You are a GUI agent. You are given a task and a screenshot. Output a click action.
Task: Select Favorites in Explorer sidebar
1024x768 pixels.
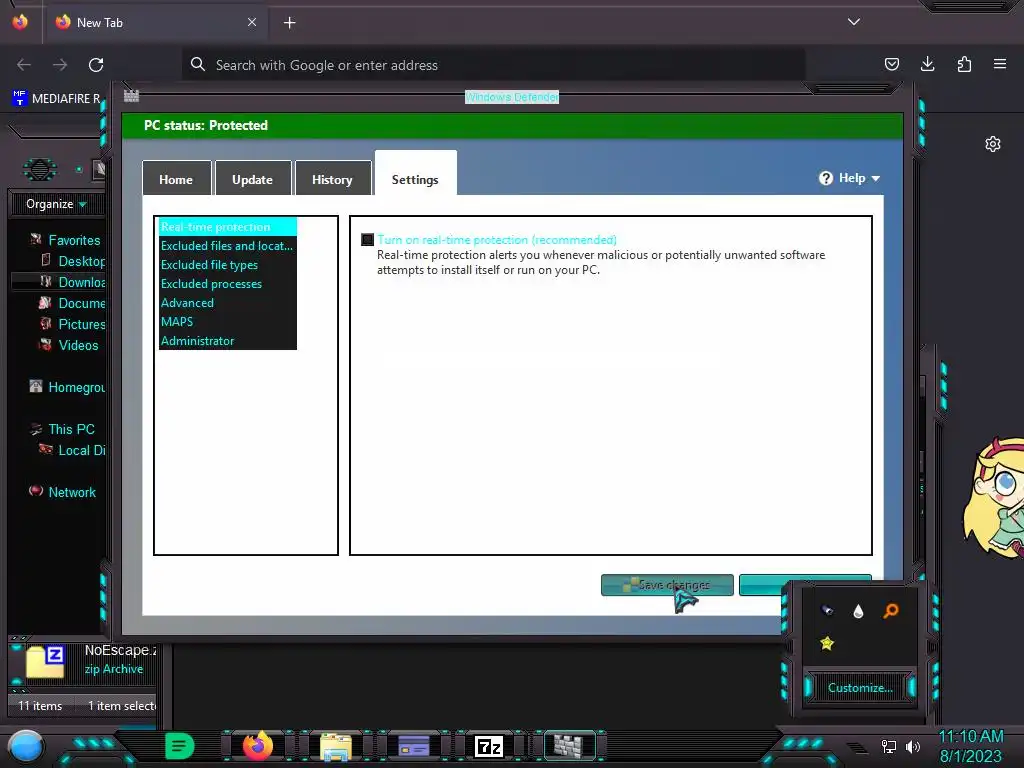click(x=66, y=240)
